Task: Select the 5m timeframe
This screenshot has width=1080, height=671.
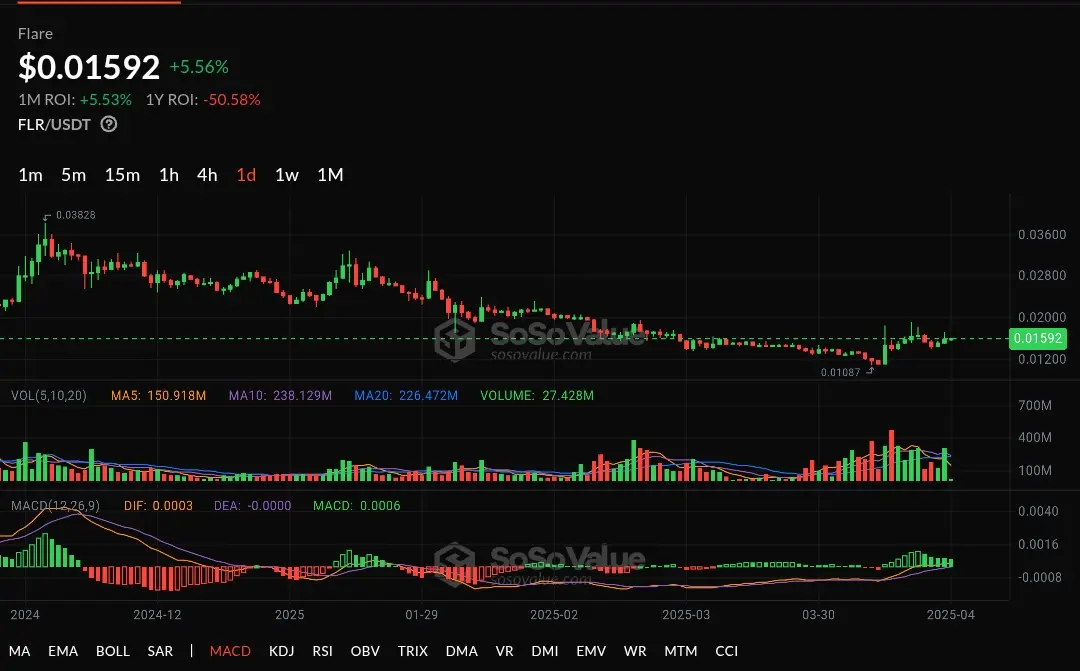Action: (73, 175)
